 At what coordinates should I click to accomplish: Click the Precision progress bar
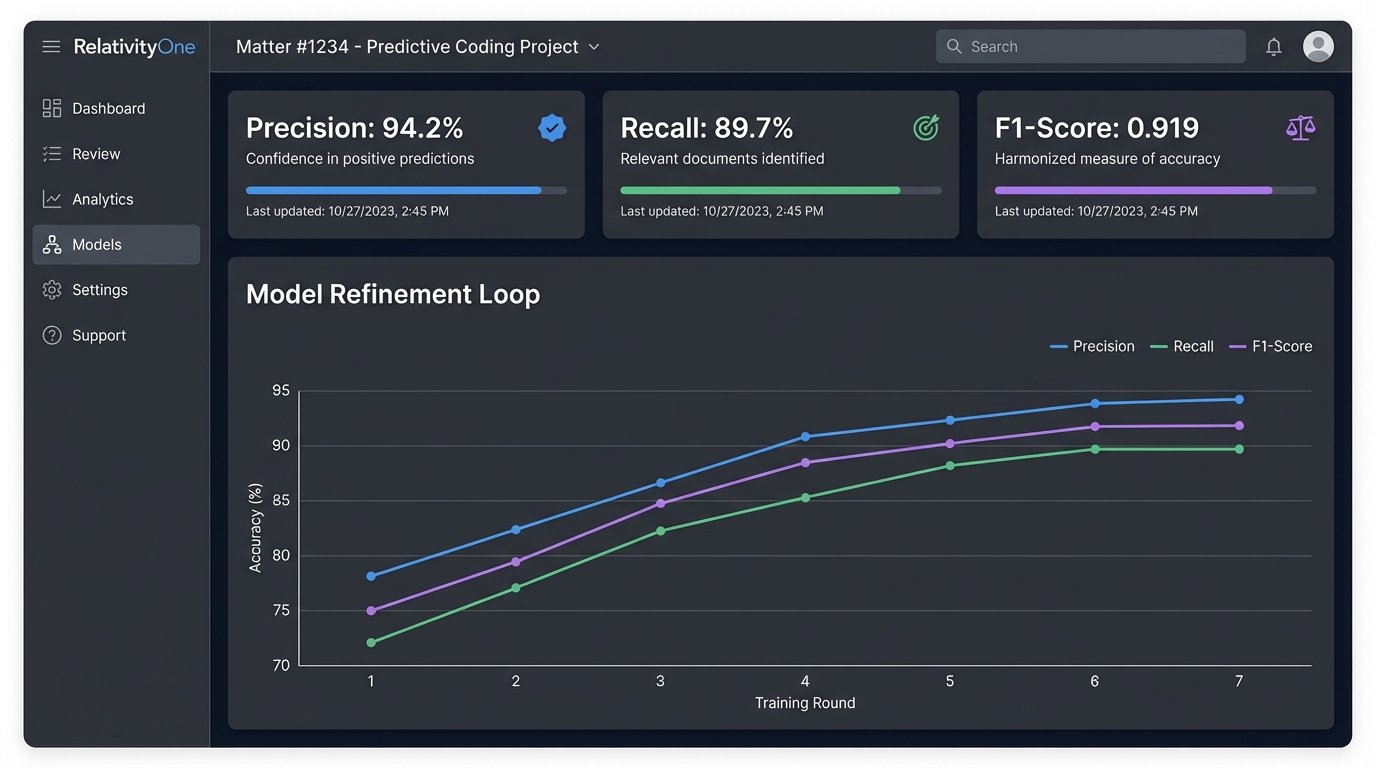(406, 190)
